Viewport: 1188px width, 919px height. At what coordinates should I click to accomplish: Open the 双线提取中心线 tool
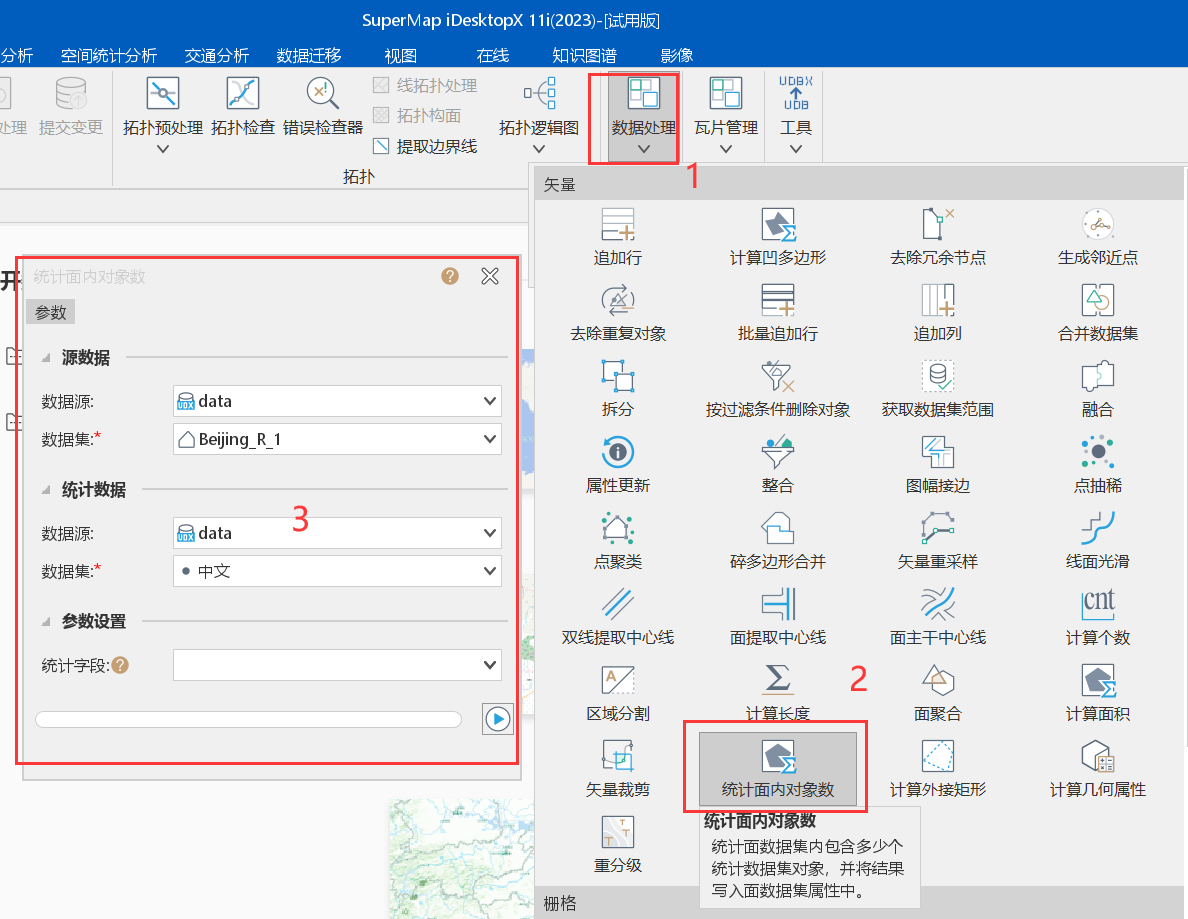coord(617,616)
